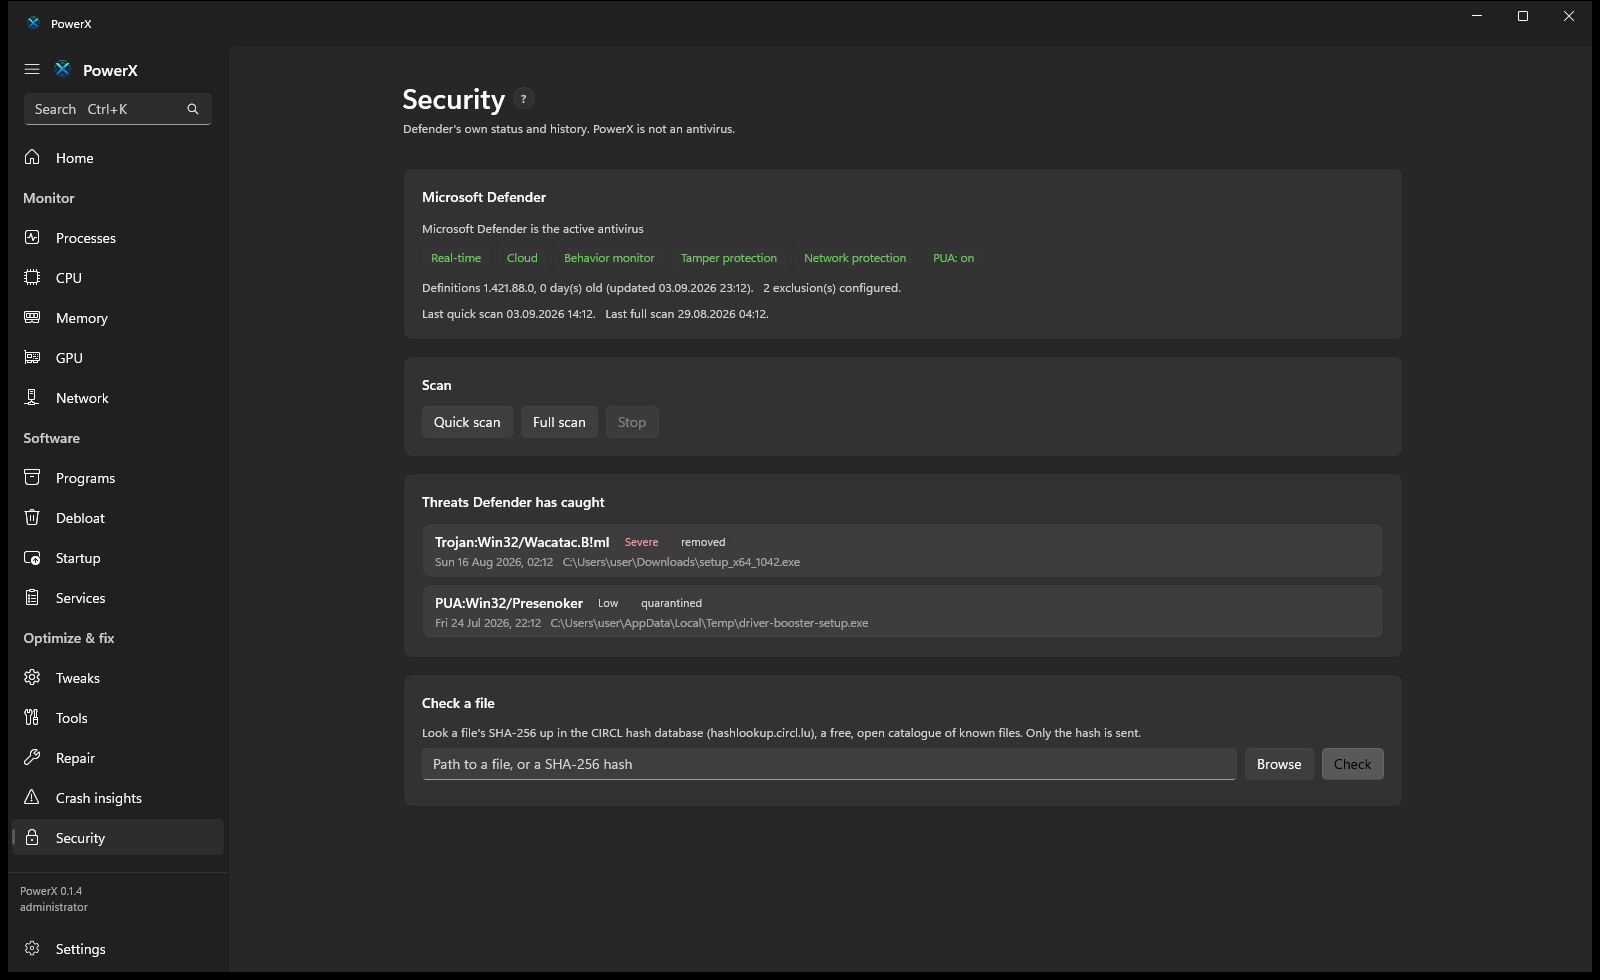
Task: Navigate to the Debloat page
Action: click(x=118, y=518)
